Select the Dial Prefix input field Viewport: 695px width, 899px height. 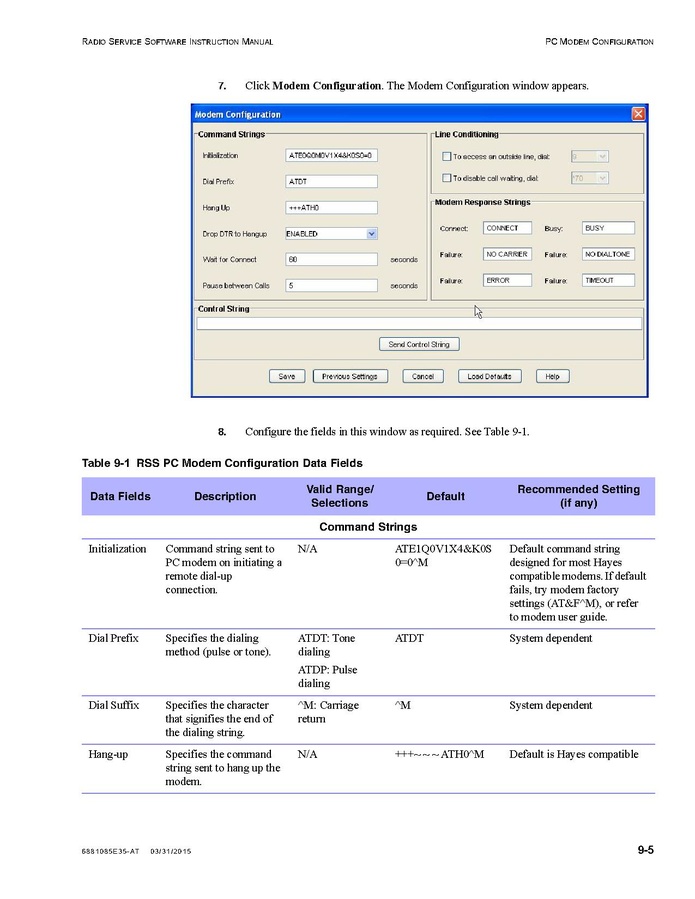pyautogui.click(x=331, y=182)
